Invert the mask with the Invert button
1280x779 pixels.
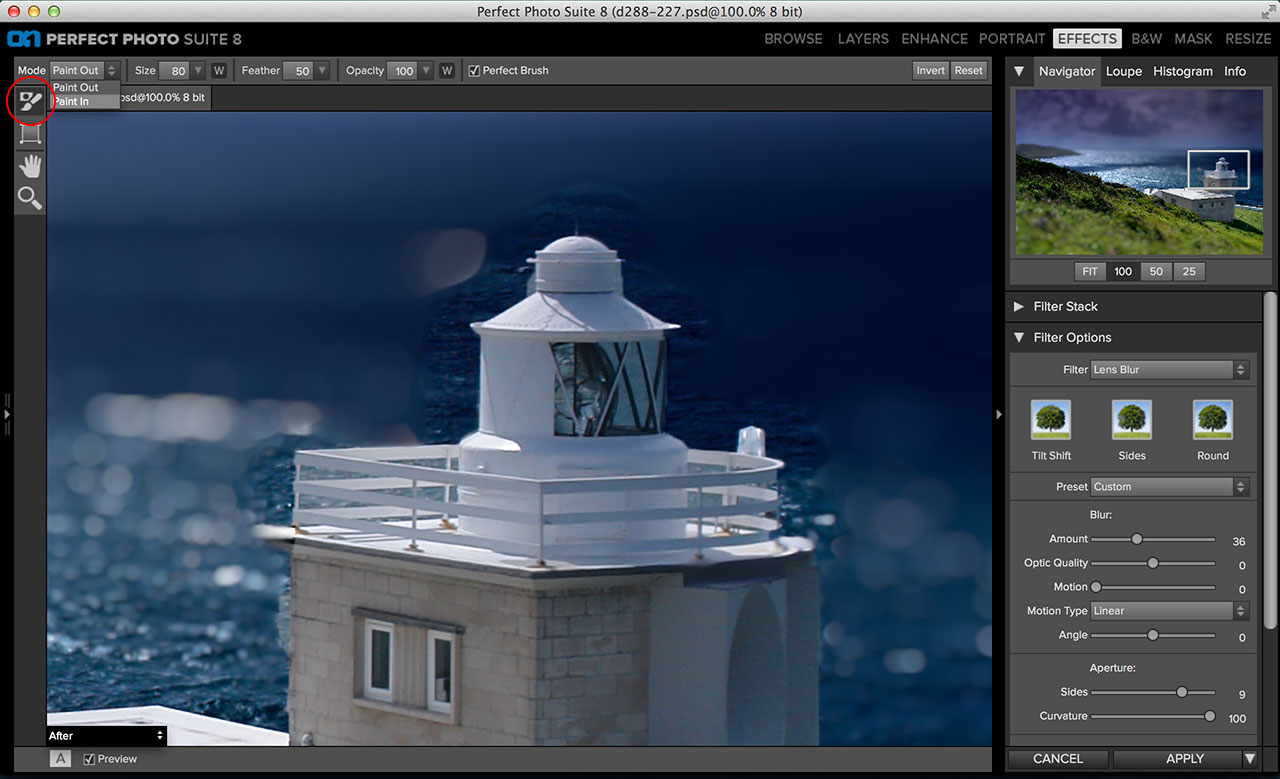(x=930, y=70)
